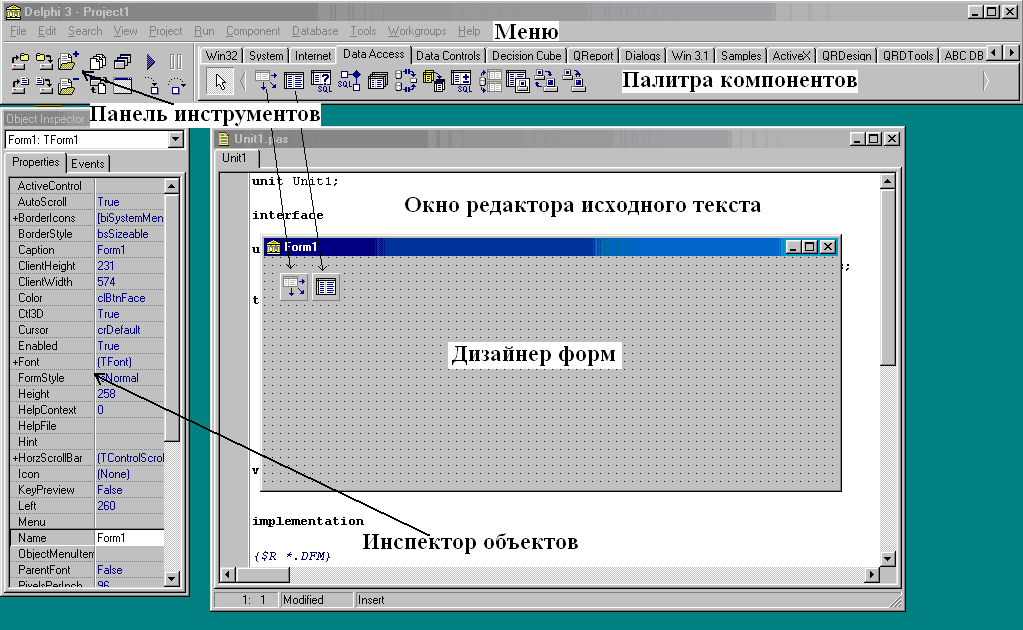
Task: Click the code editor vertical scroll down arrow
Action: [x=888, y=558]
